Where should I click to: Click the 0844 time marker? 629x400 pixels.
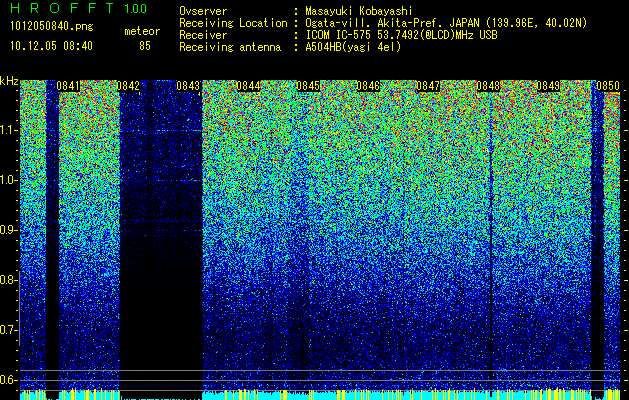pyautogui.click(x=248, y=86)
